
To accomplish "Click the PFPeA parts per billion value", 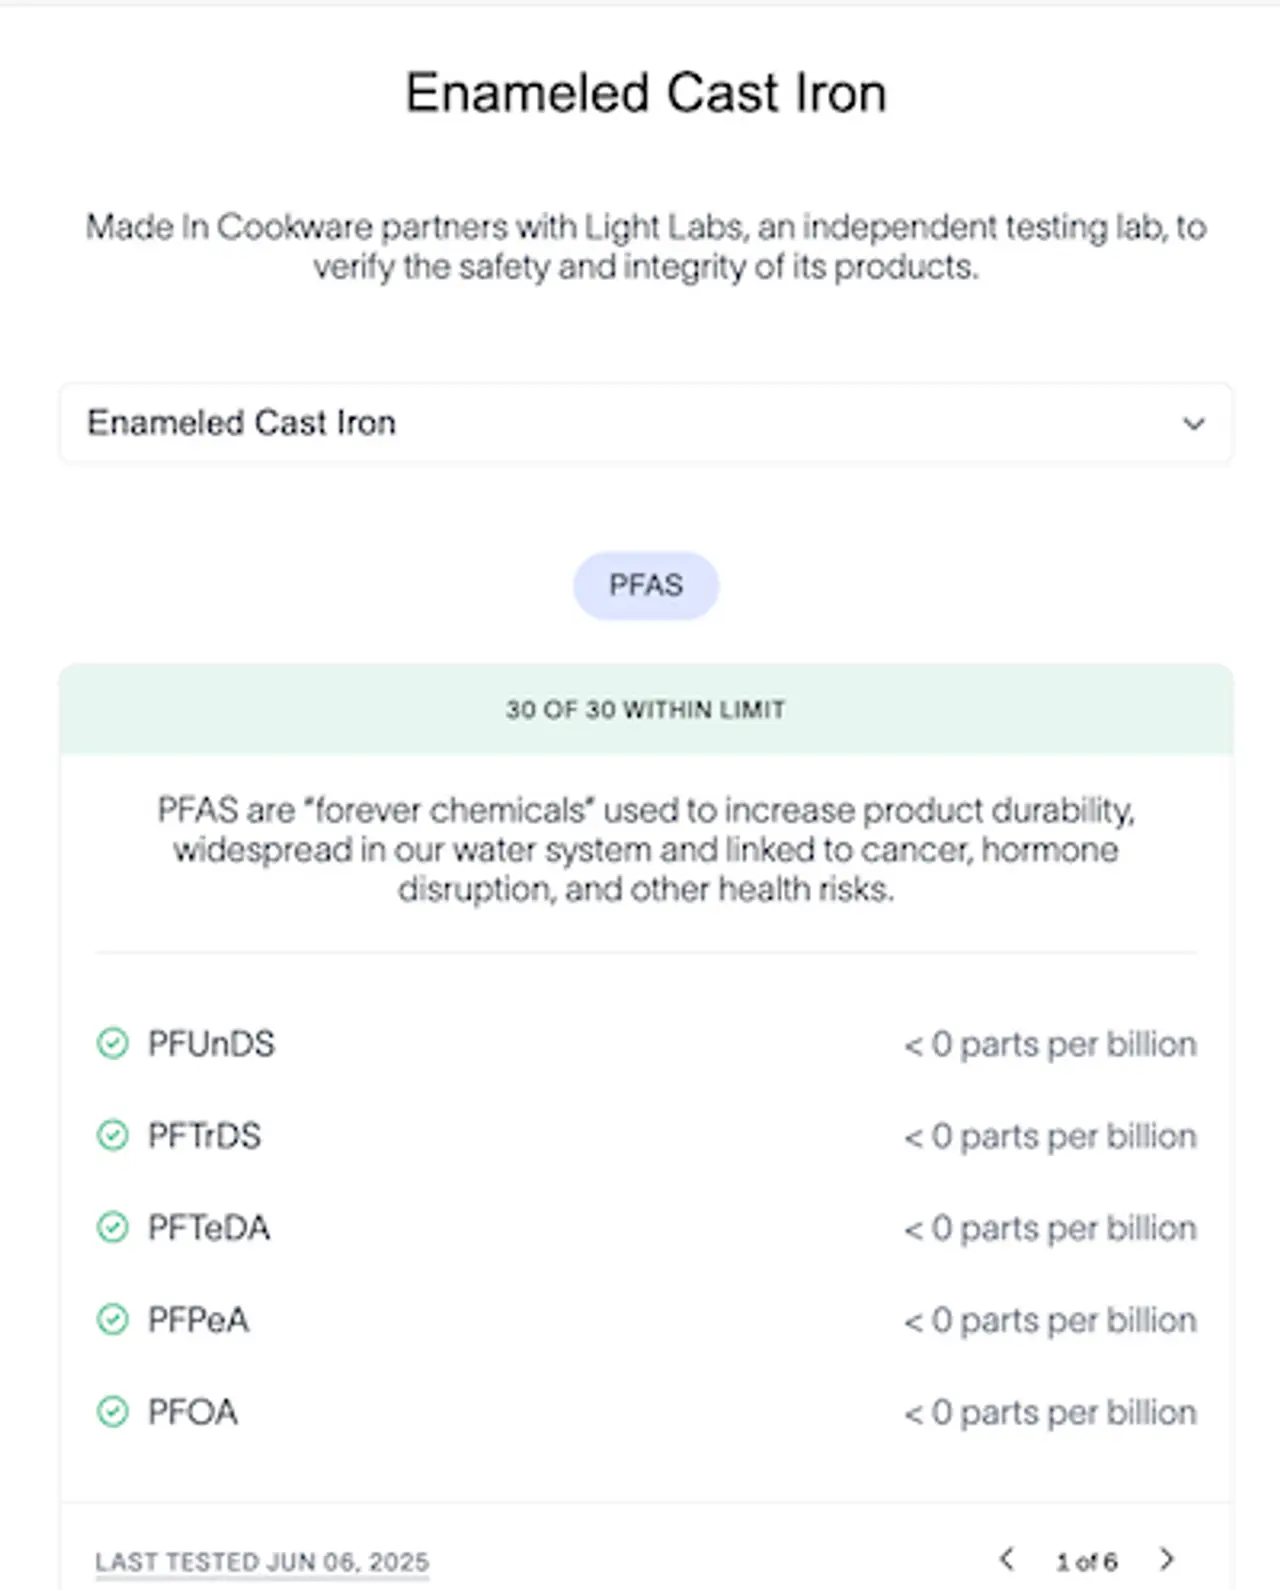I will point(1050,1320).
